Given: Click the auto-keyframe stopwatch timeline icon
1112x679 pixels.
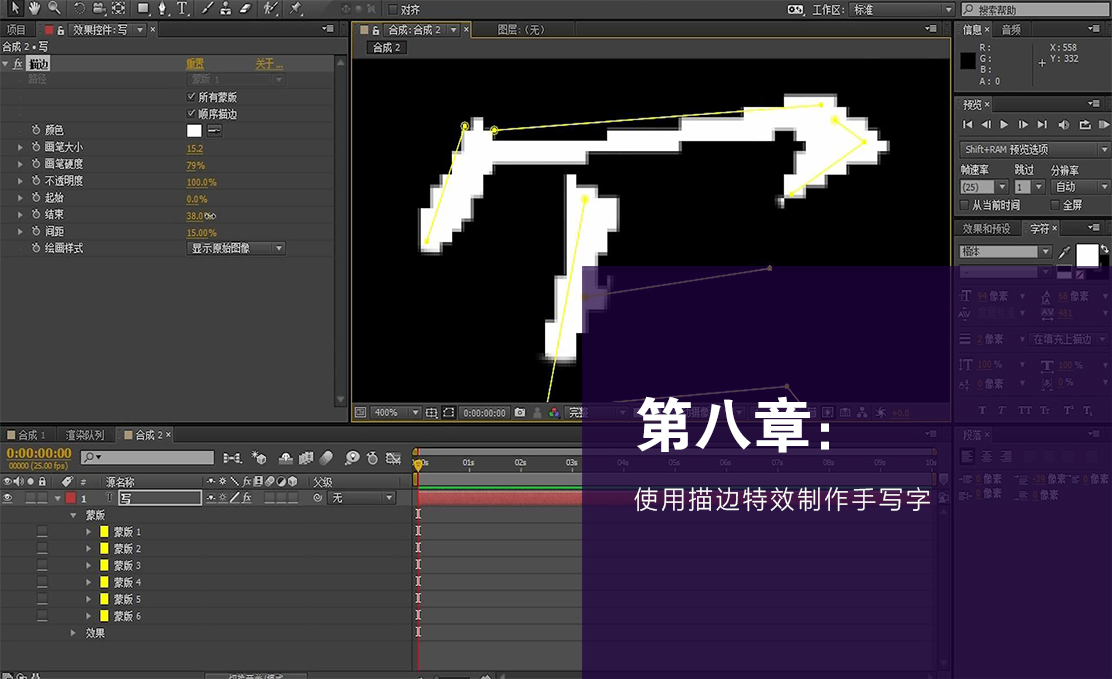Looking at the screenshot, I should coord(372,458).
